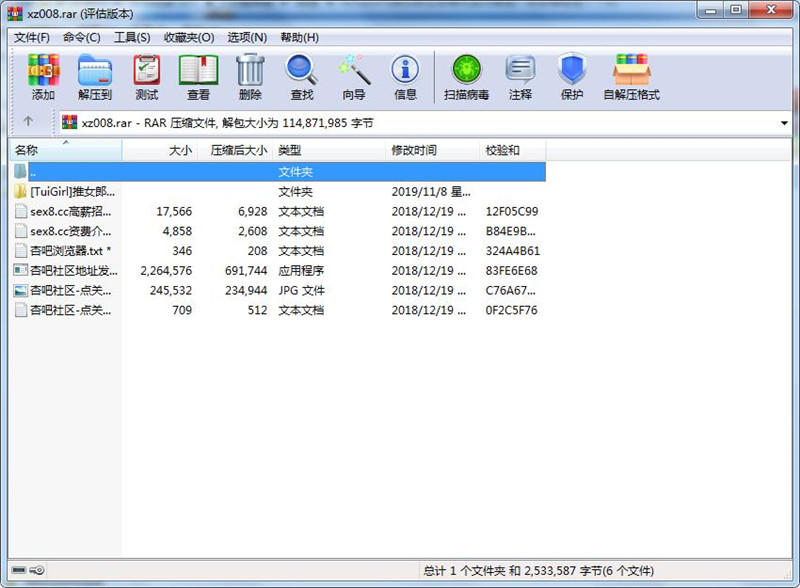Open the 收藏夹(O) menu

point(189,37)
